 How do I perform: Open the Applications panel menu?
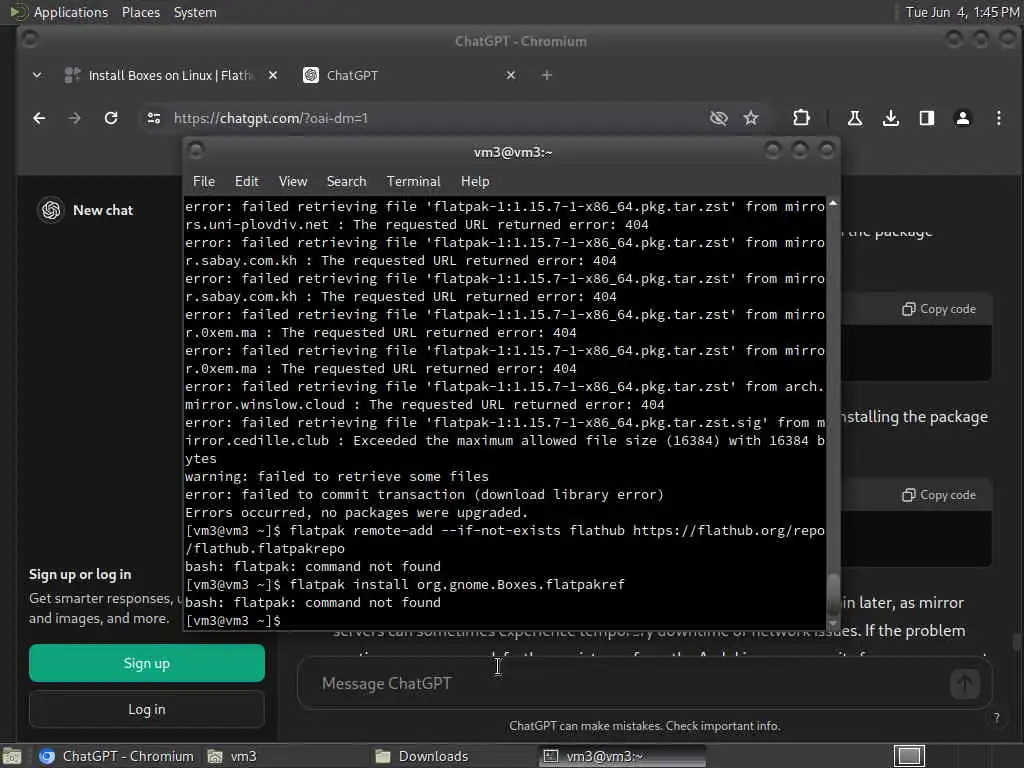(x=71, y=12)
